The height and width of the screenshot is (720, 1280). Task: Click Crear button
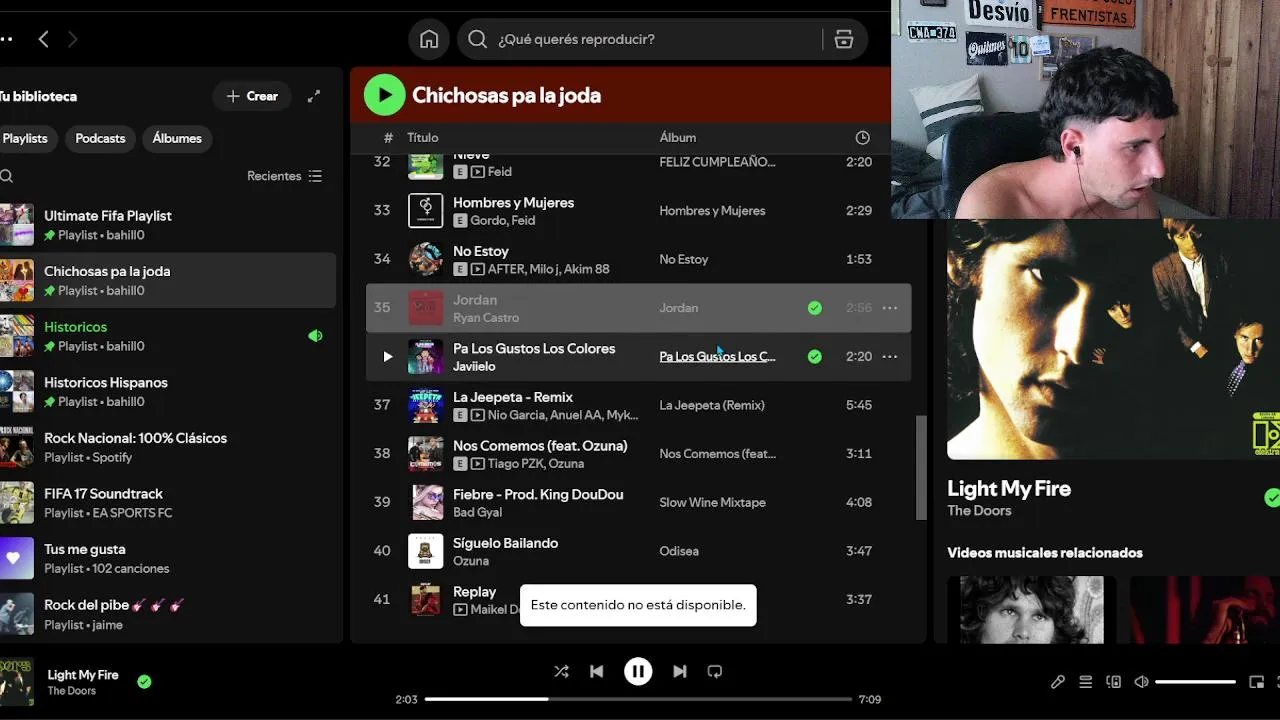(252, 96)
